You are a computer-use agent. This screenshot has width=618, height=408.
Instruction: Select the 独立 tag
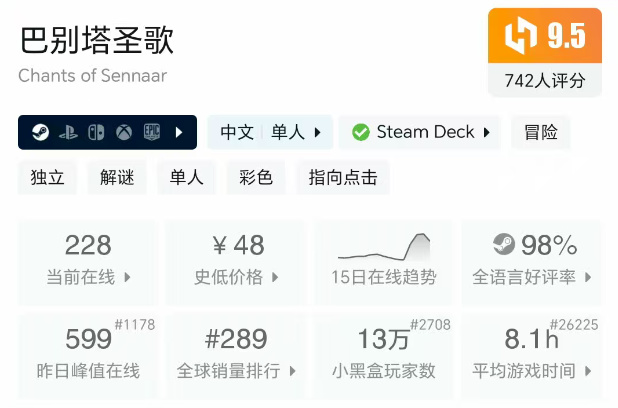47,177
